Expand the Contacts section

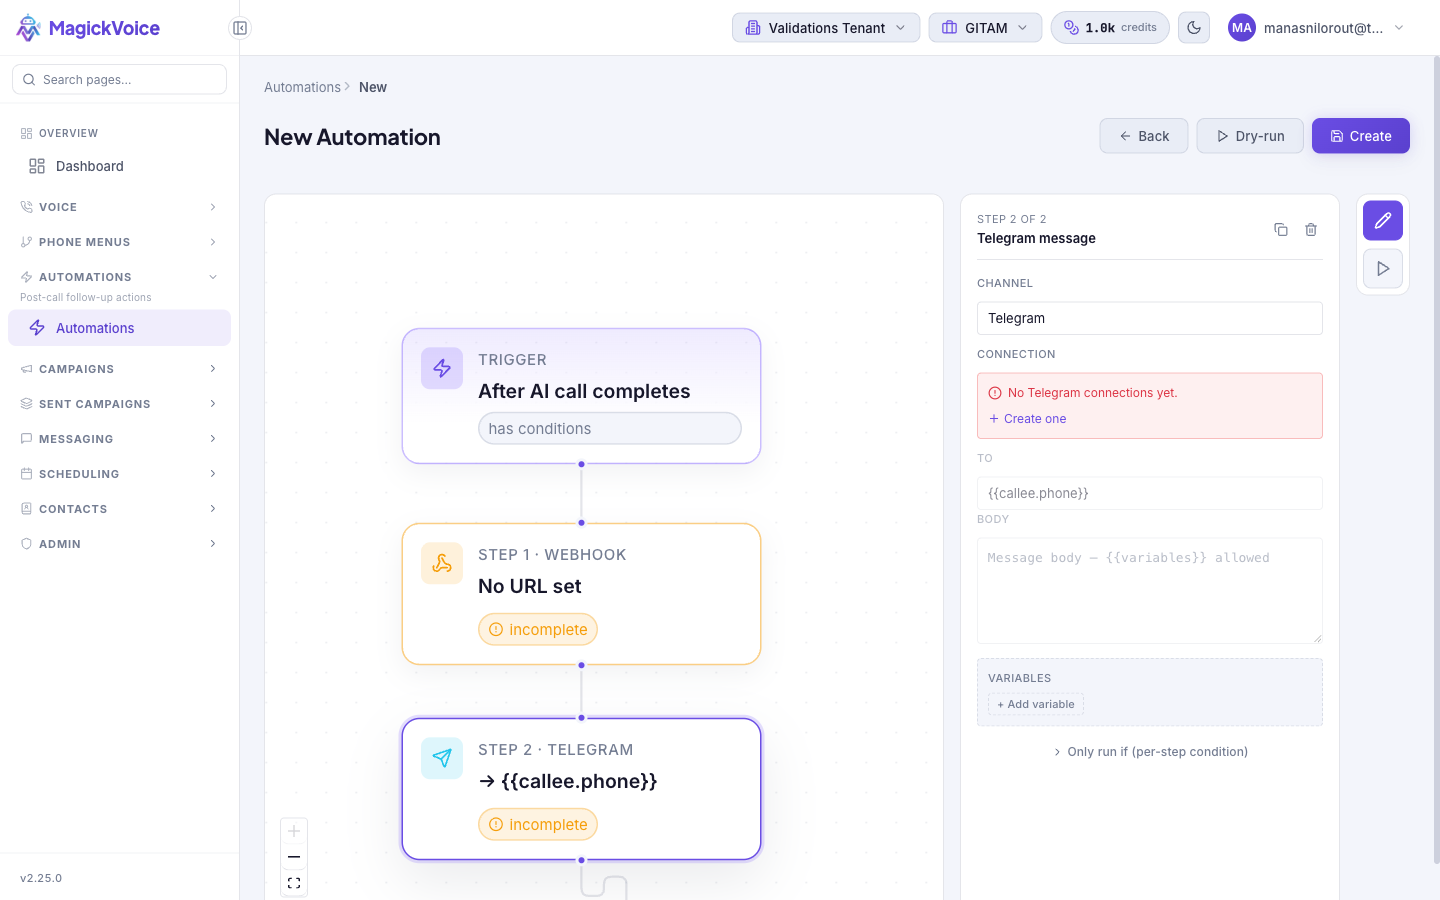tap(119, 509)
